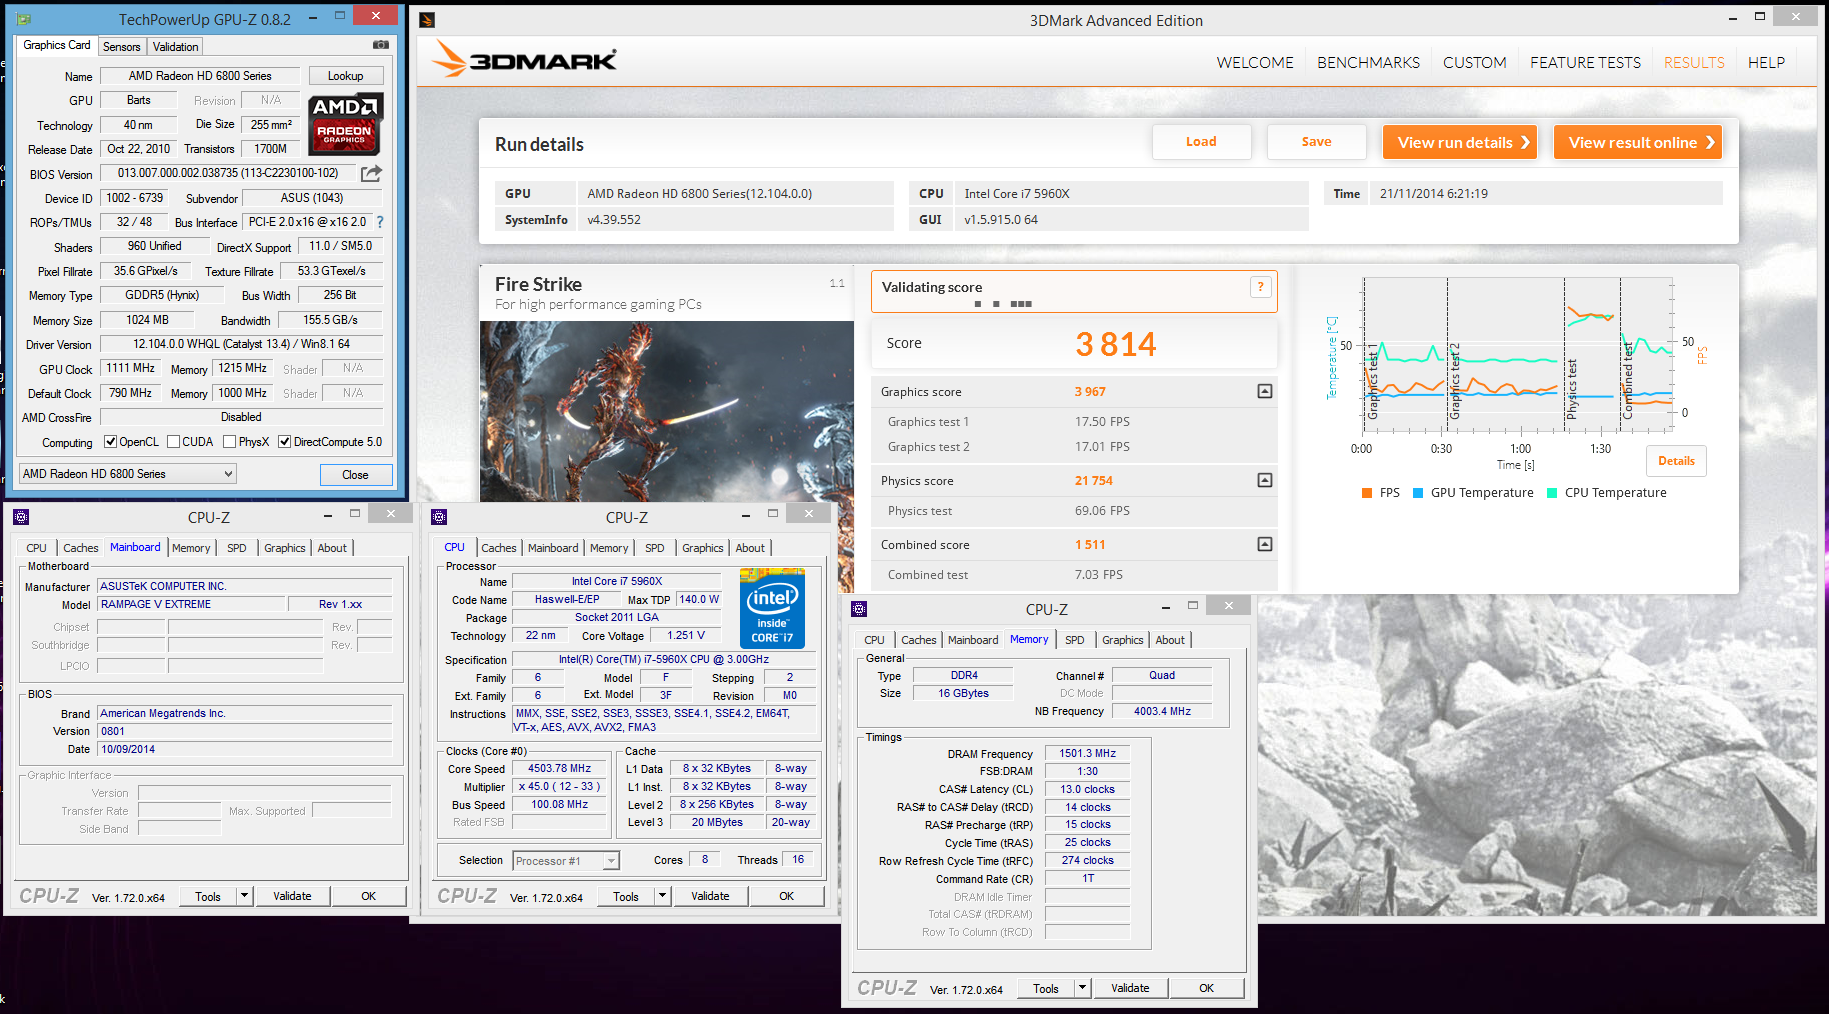The width and height of the screenshot is (1829, 1014).
Task: Click the green CPU Temperature legend swatch
Action: click(1552, 493)
